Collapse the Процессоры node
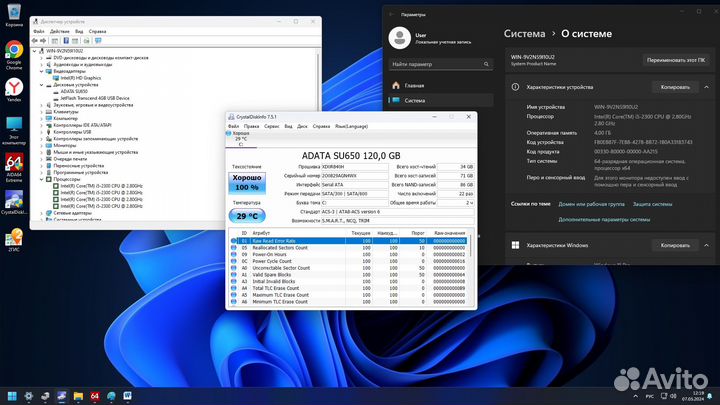The height and width of the screenshot is (405, 720). pos(41,179)
